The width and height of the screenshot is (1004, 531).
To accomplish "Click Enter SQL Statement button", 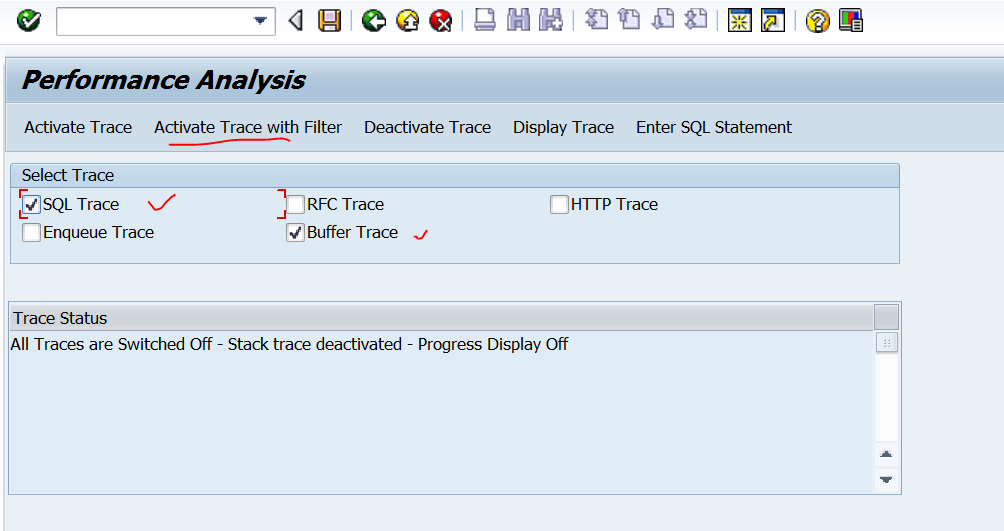I will pos(714,127).
